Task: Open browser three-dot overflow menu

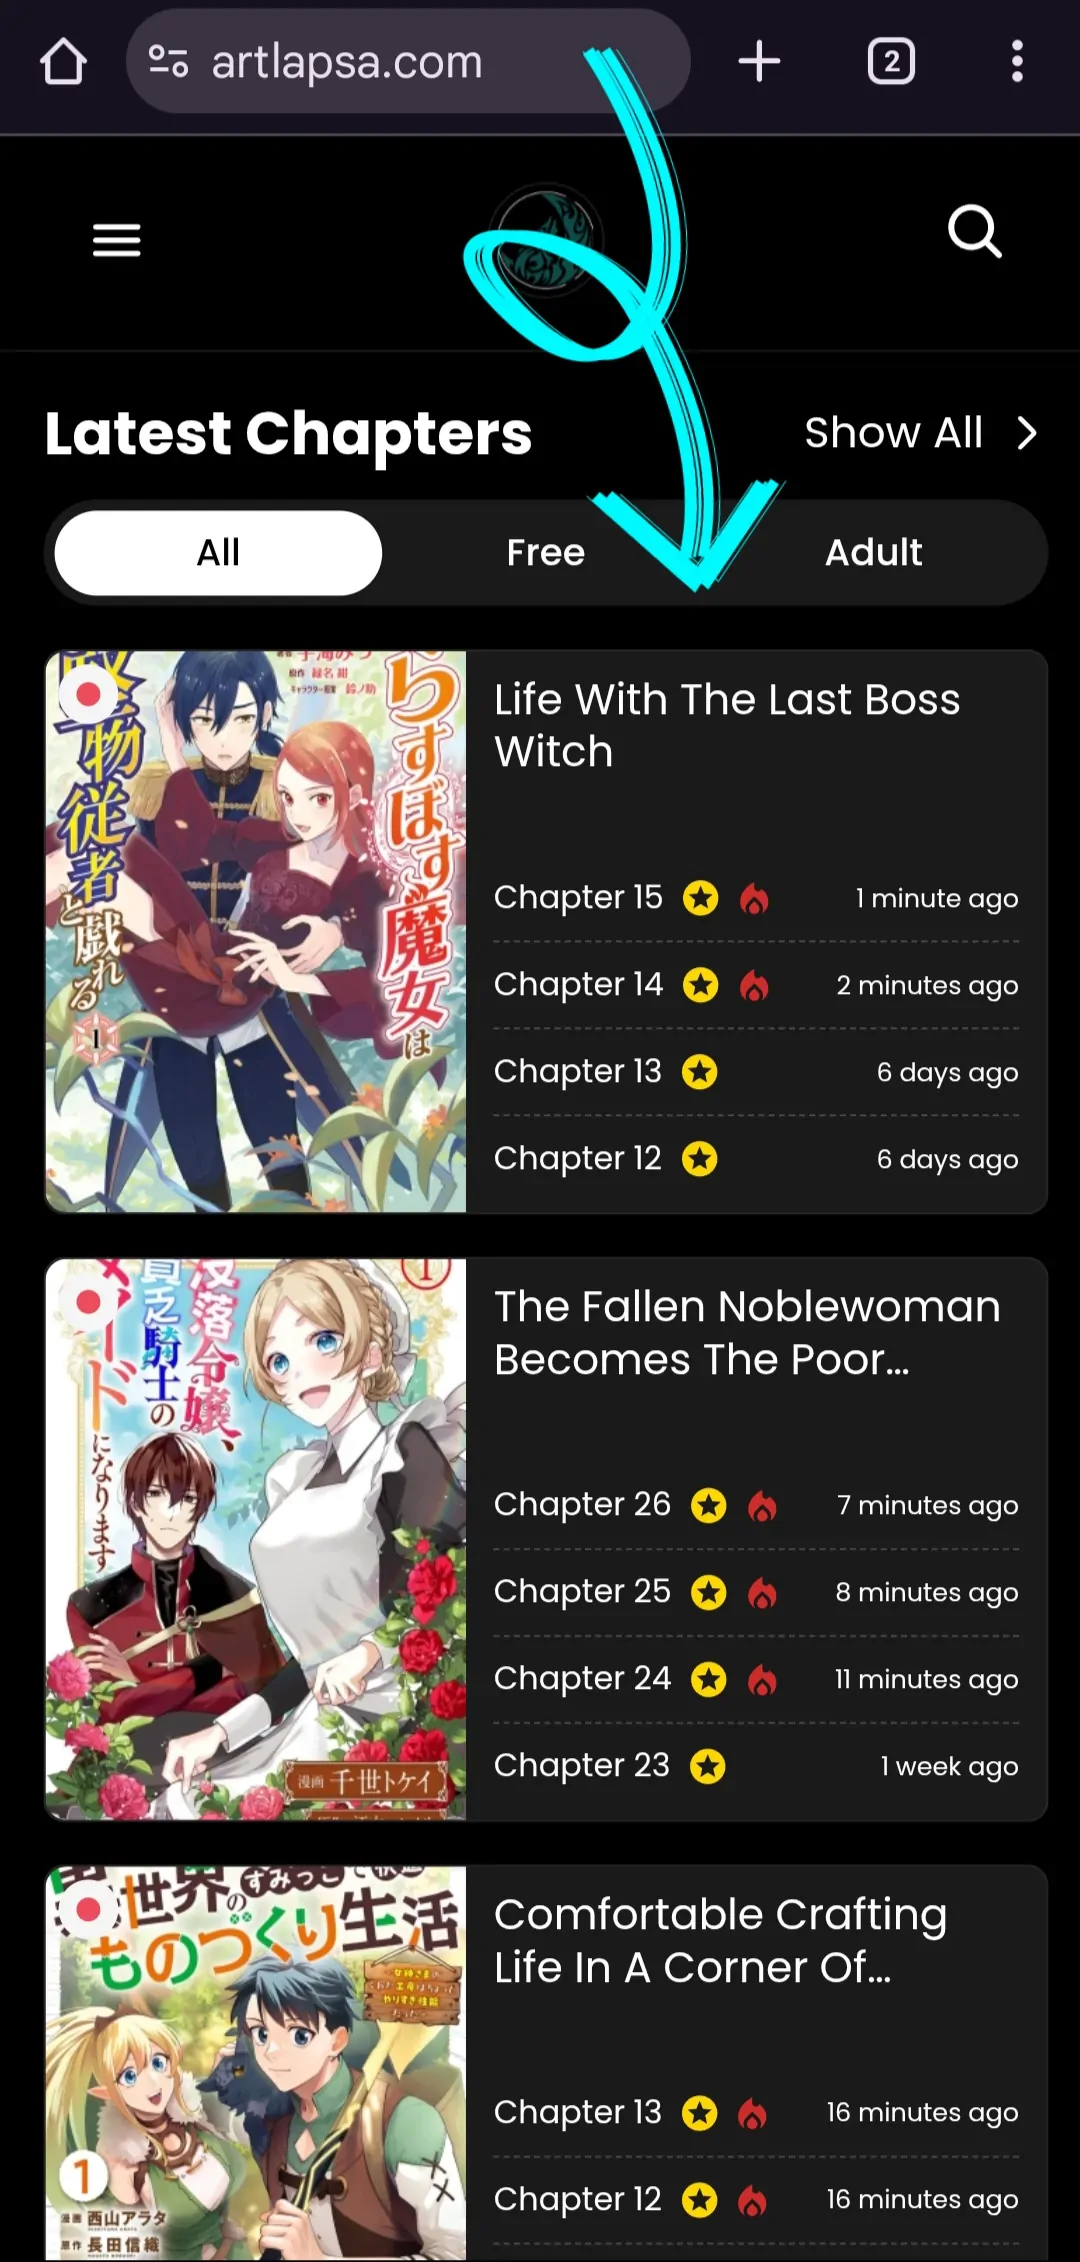Action: pos(1017,61)
